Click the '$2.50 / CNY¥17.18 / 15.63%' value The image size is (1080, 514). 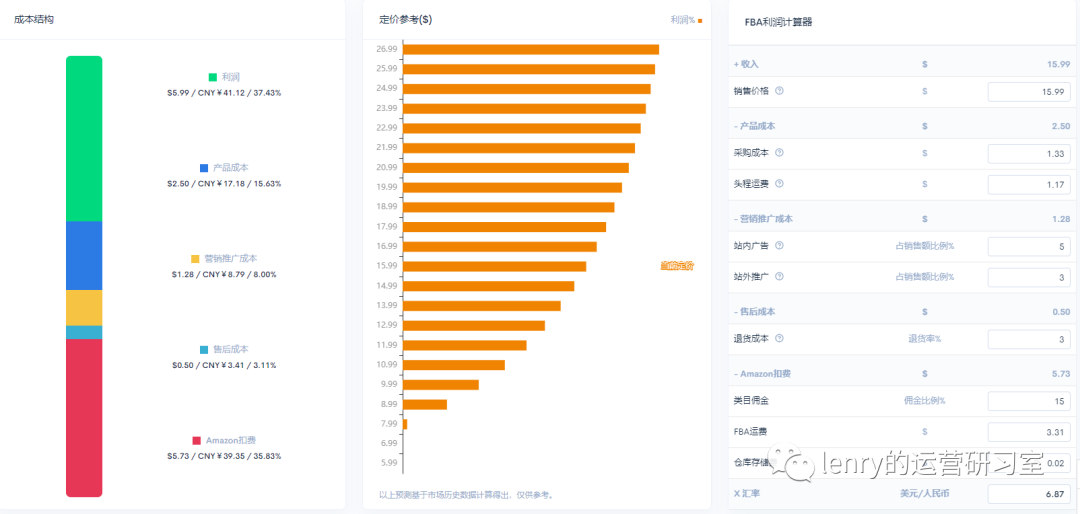tap(224, 184)
